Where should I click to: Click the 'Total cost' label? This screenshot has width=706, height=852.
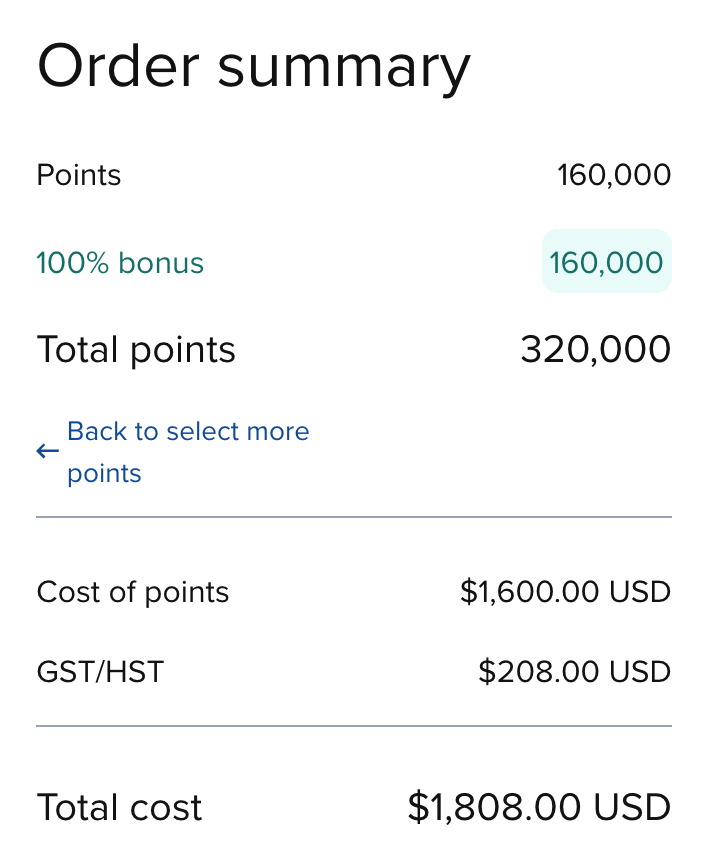(119, 807)
